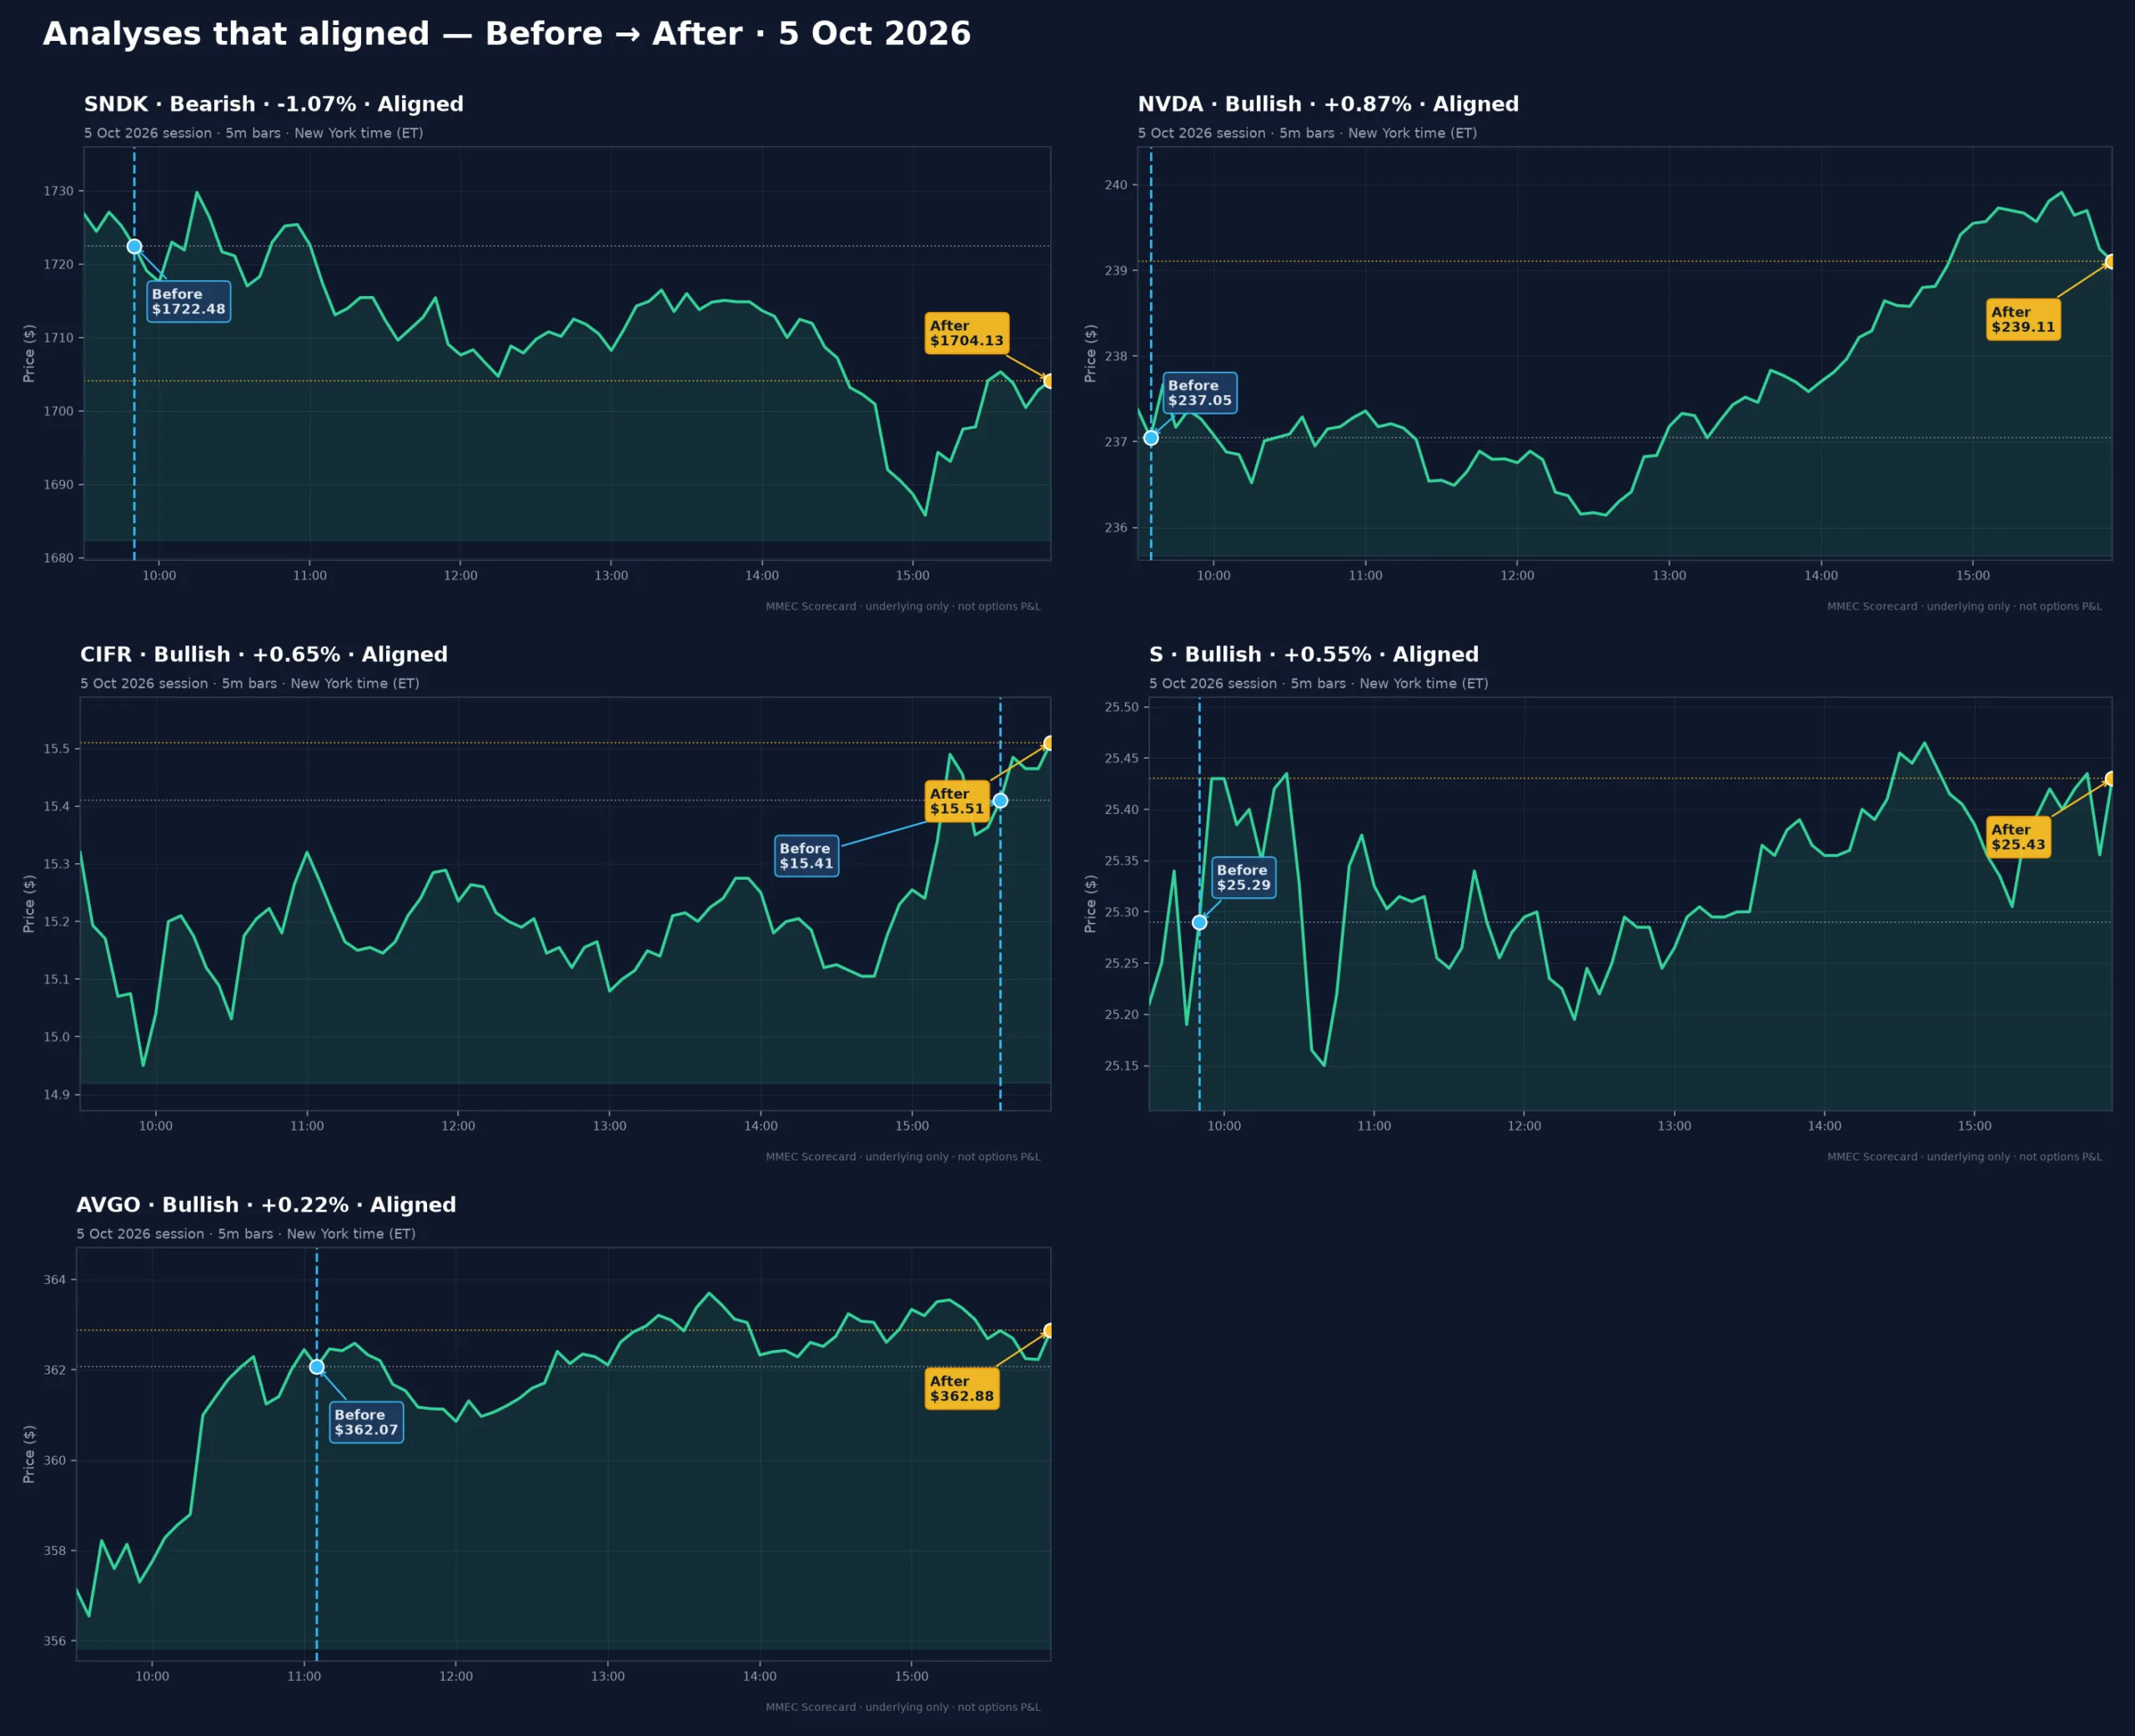The width and height of the screenshot is (2135, 1736).
Task: Select the blue Before marker on S chart
Action: (x=1199, y=922)
